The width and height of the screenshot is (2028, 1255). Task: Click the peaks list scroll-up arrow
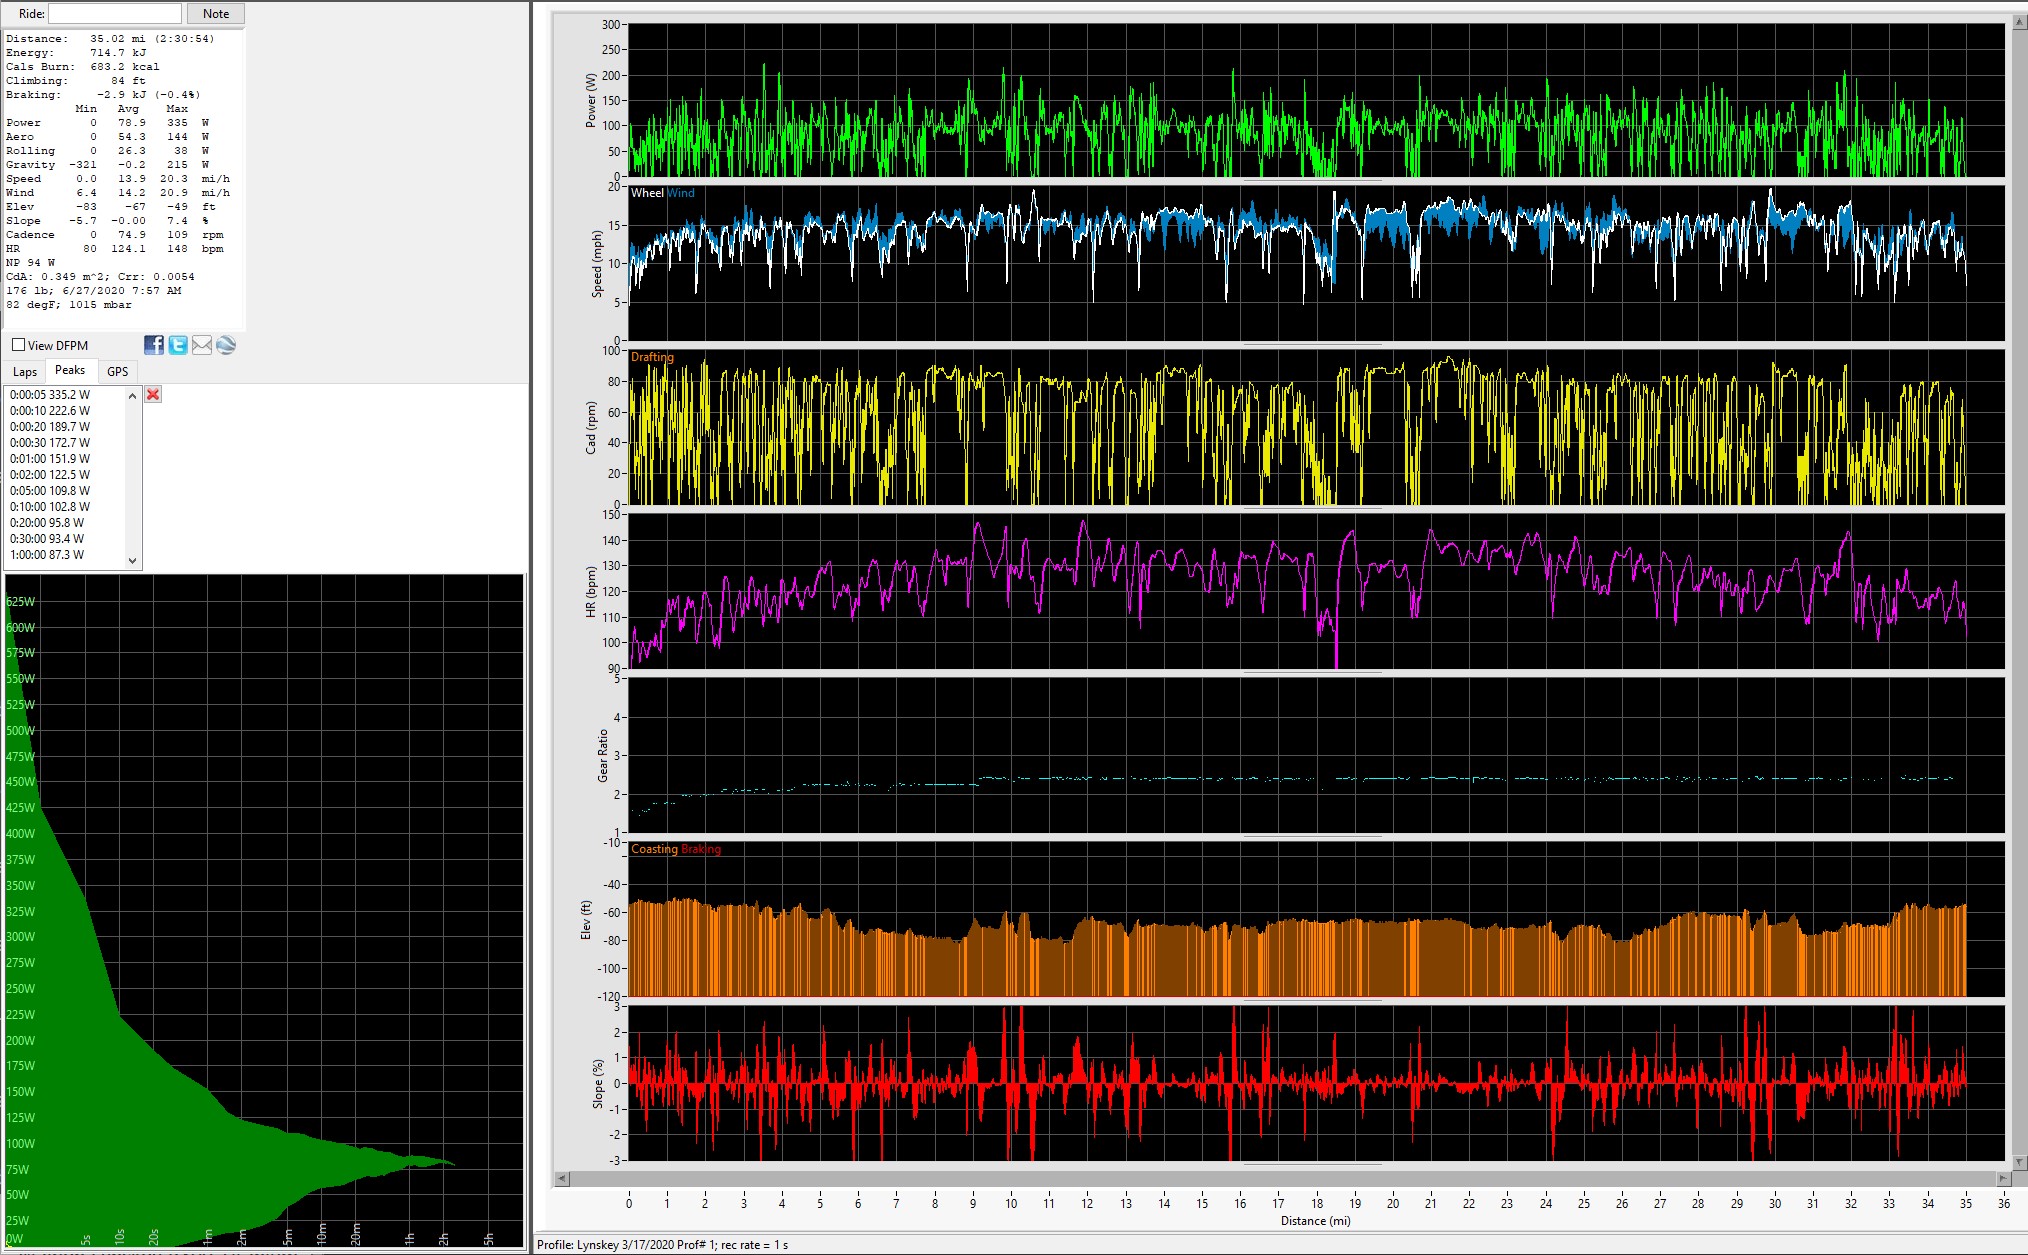tap(133, 396)
